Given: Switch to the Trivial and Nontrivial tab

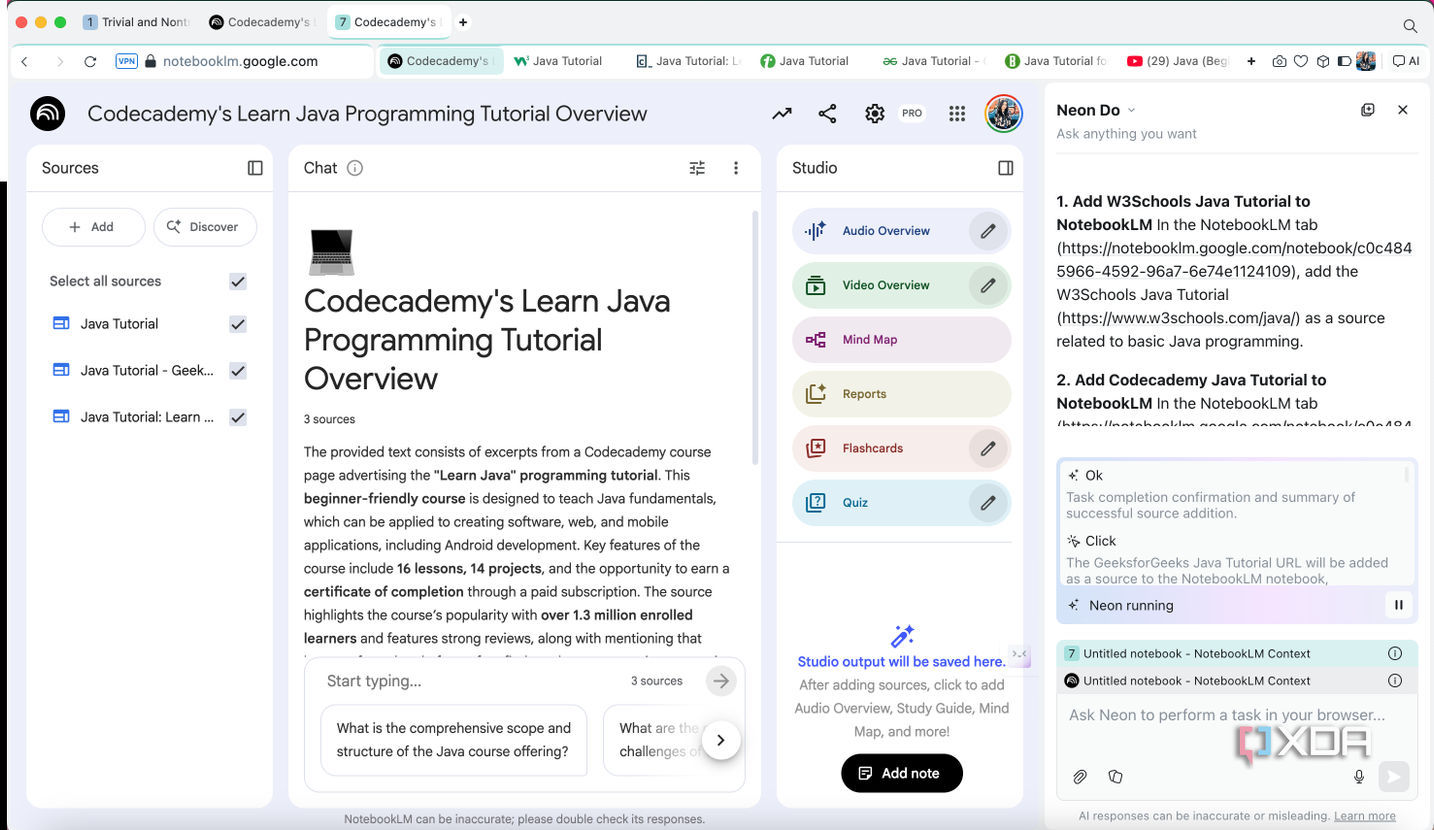Looking at the screenshot, I should tap(137, 22).
